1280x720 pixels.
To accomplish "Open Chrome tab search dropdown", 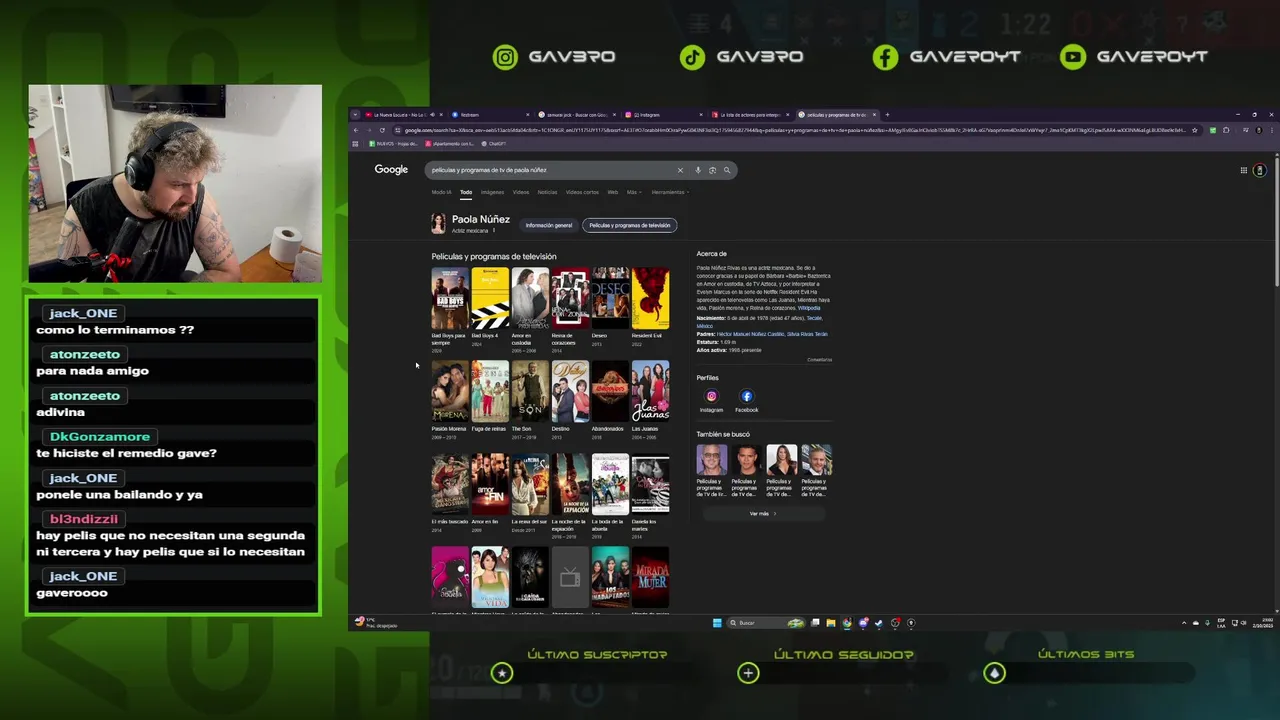I will [355, 115].
